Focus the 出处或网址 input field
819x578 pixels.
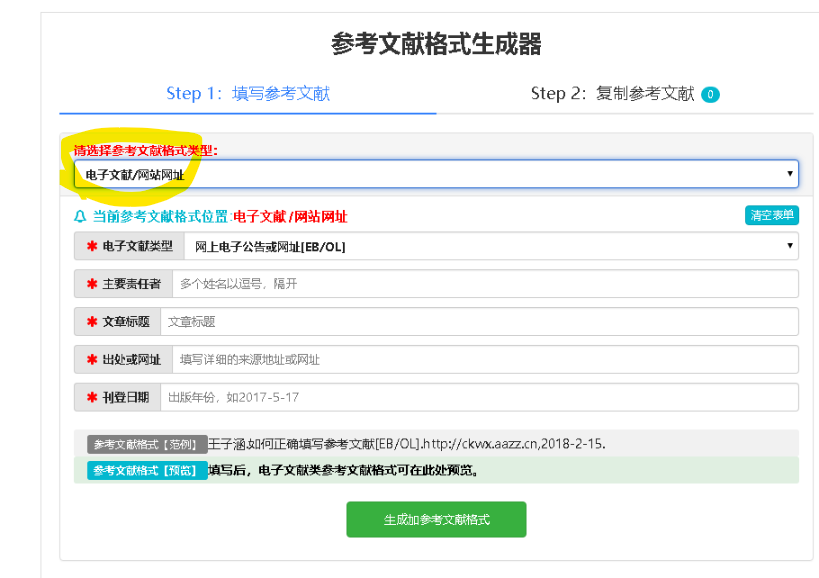[x=485, y=360]
